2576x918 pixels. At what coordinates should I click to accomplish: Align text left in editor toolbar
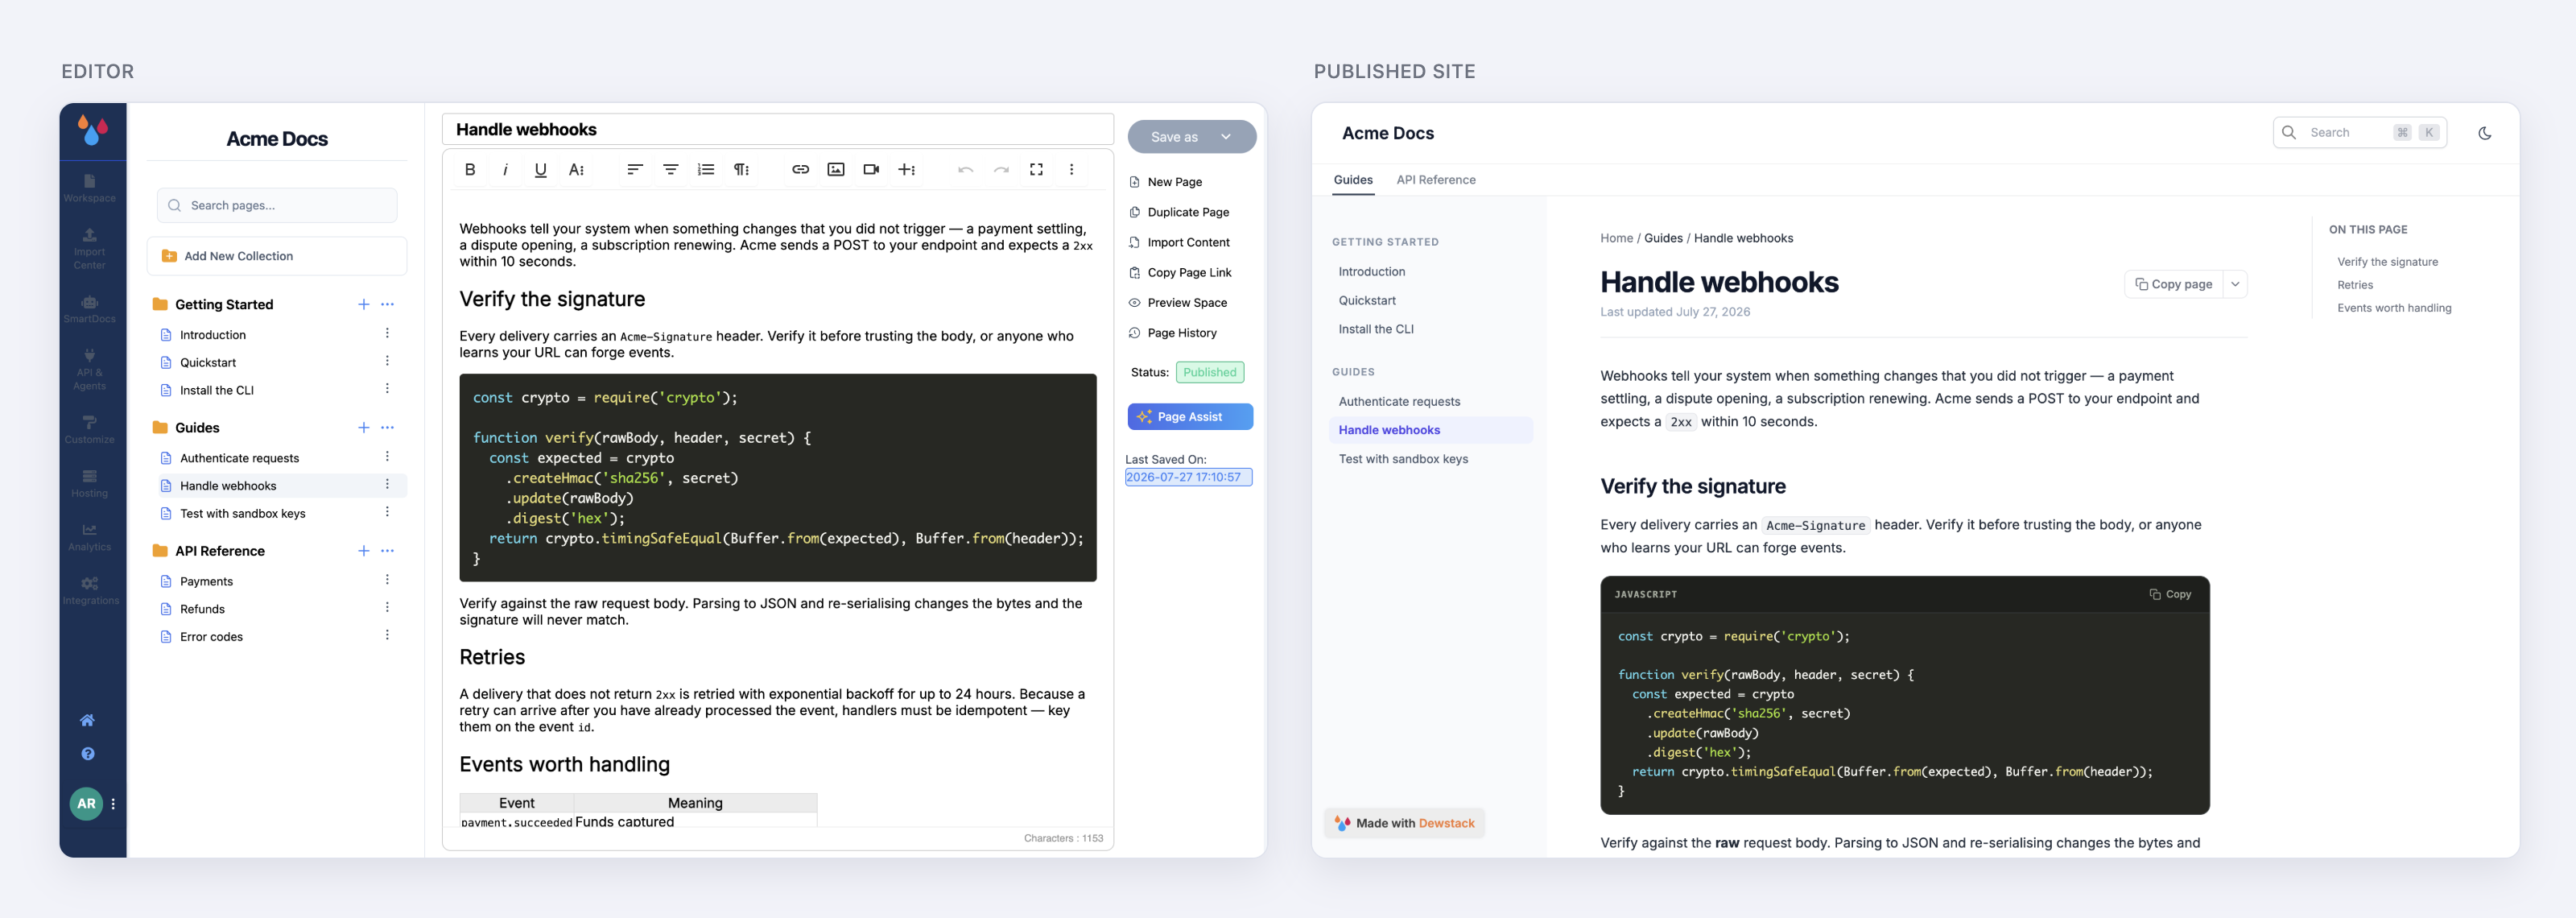634,170
